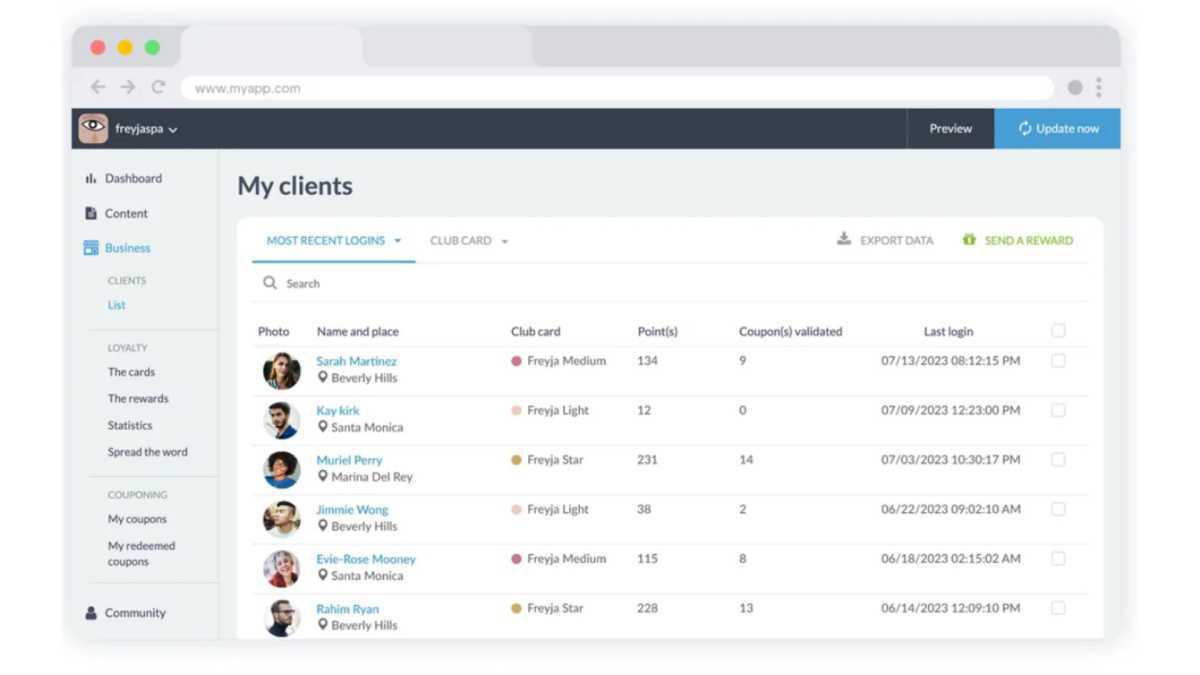
Task: Click the Business storefront icon
Action: tap(91, 248)
